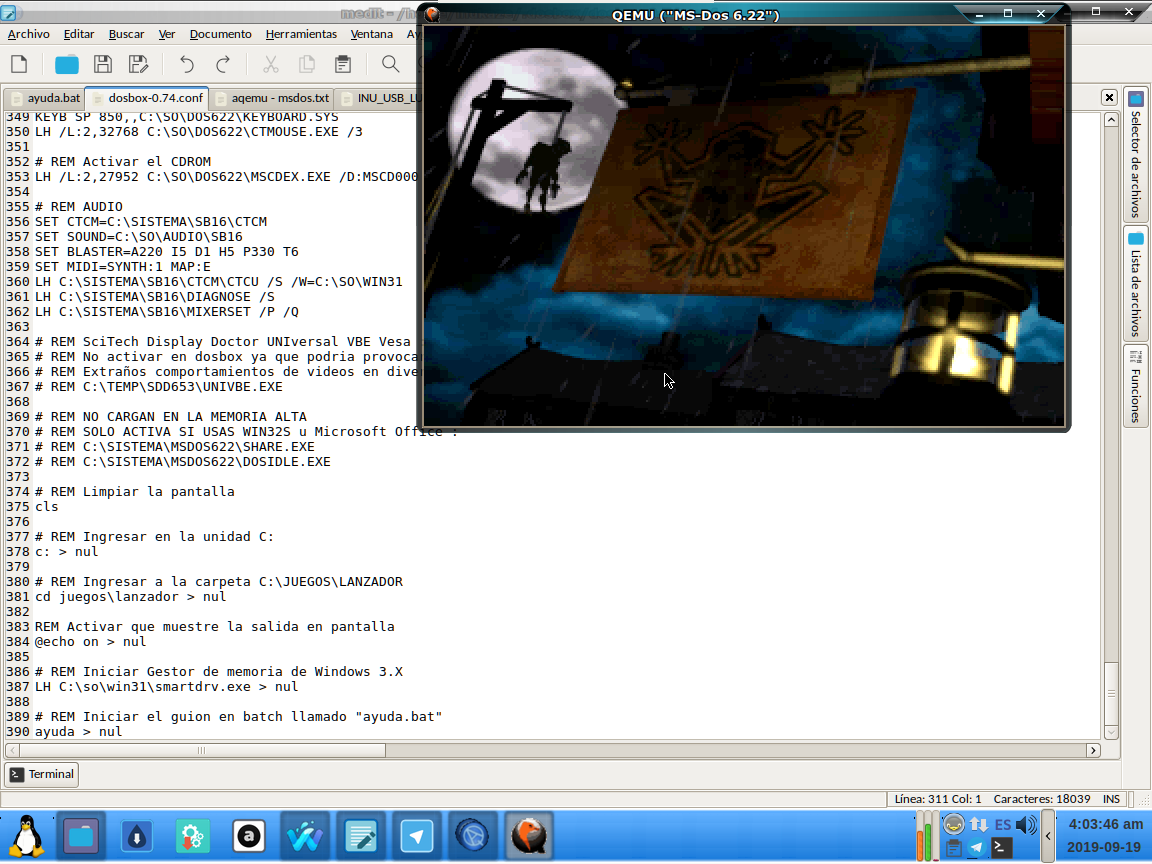The width and height of the screenshot is (1152, 864).
Task: Undo the last edit
Action: pyautogui.click(x=187, y=65)
